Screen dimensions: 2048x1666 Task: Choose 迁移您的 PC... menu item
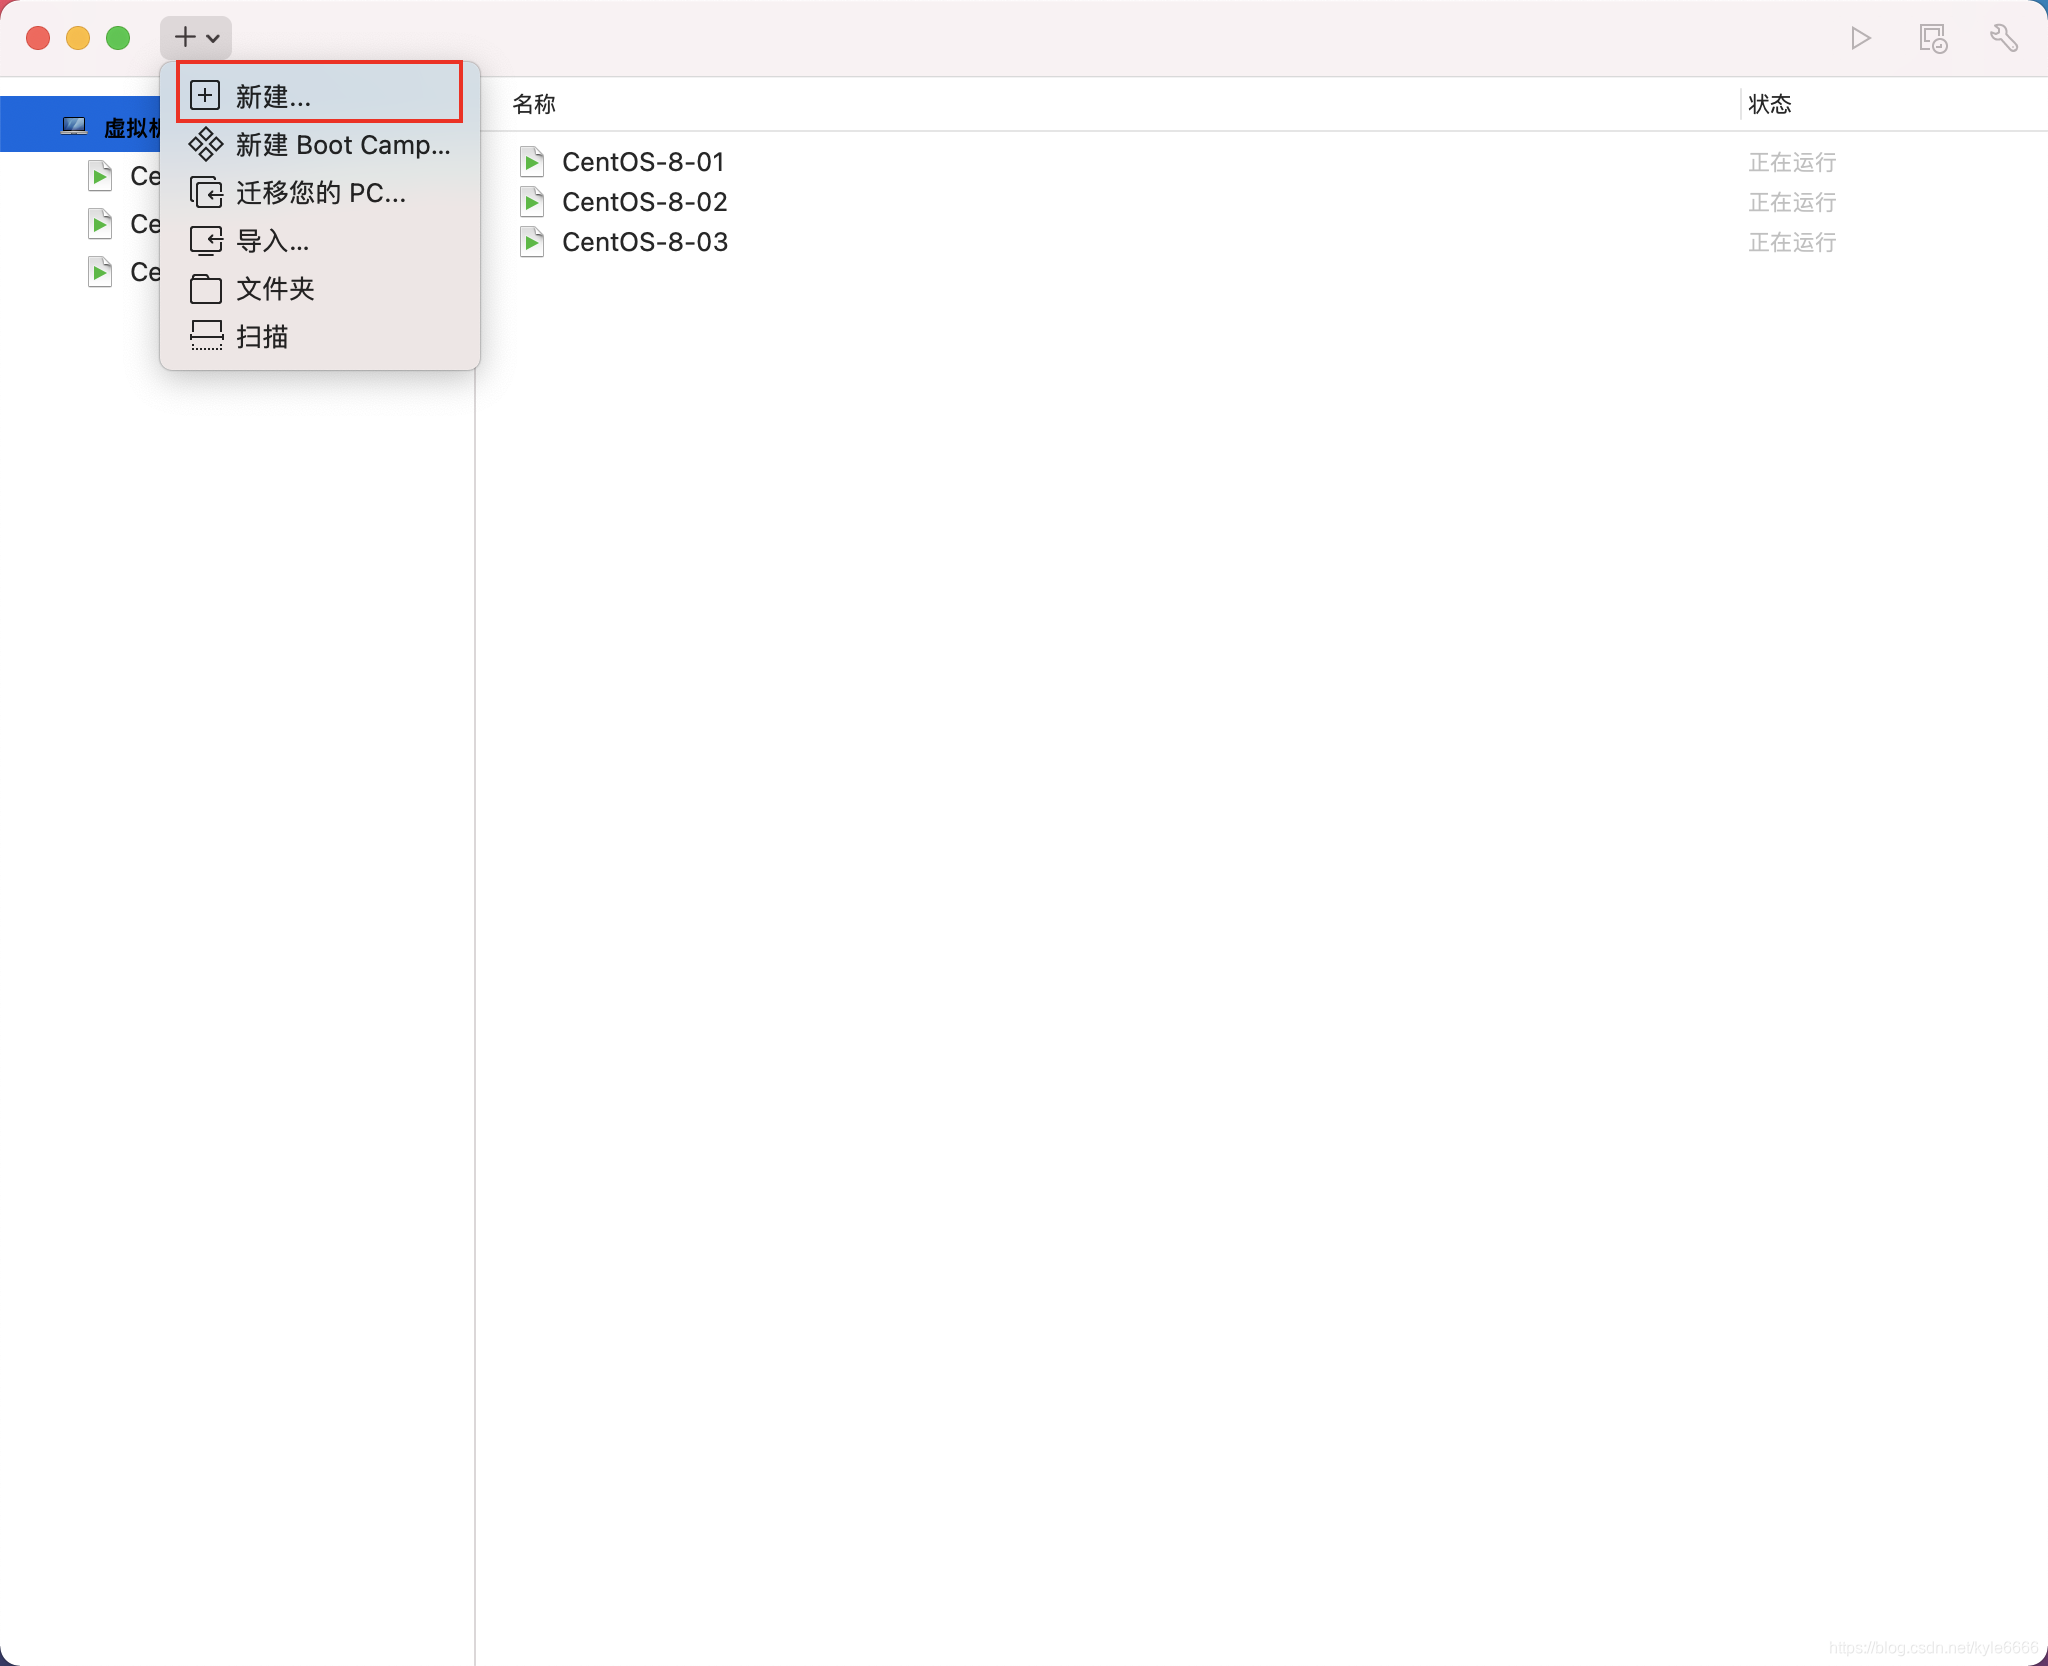click(x=320, y=193)
